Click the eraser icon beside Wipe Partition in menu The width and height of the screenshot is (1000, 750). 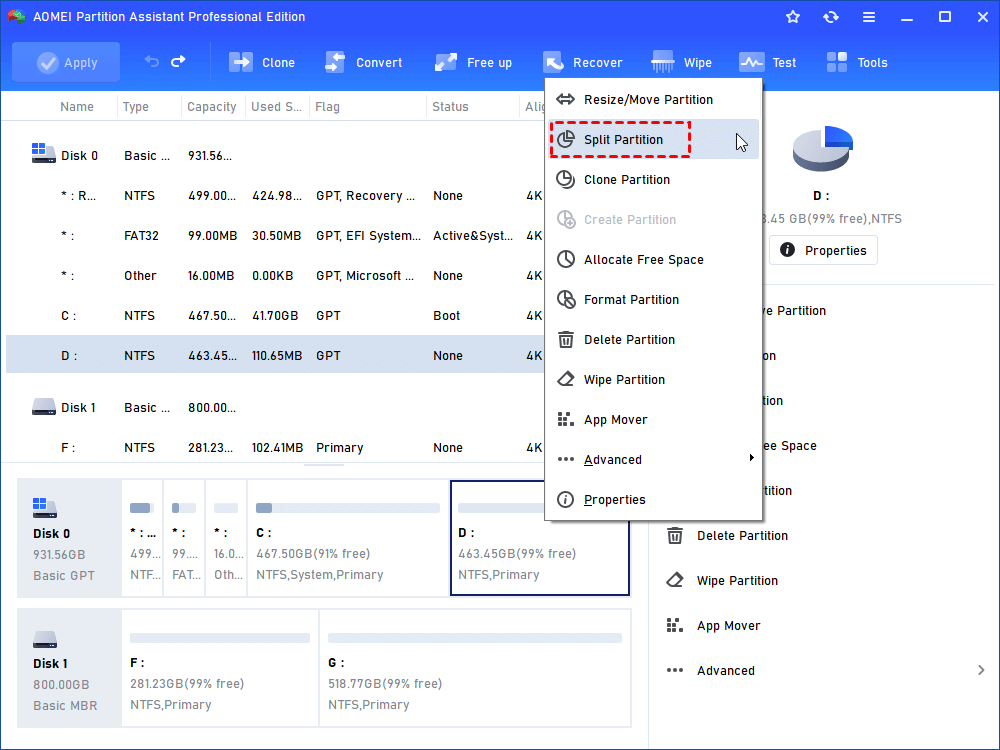tap(566, 379)
